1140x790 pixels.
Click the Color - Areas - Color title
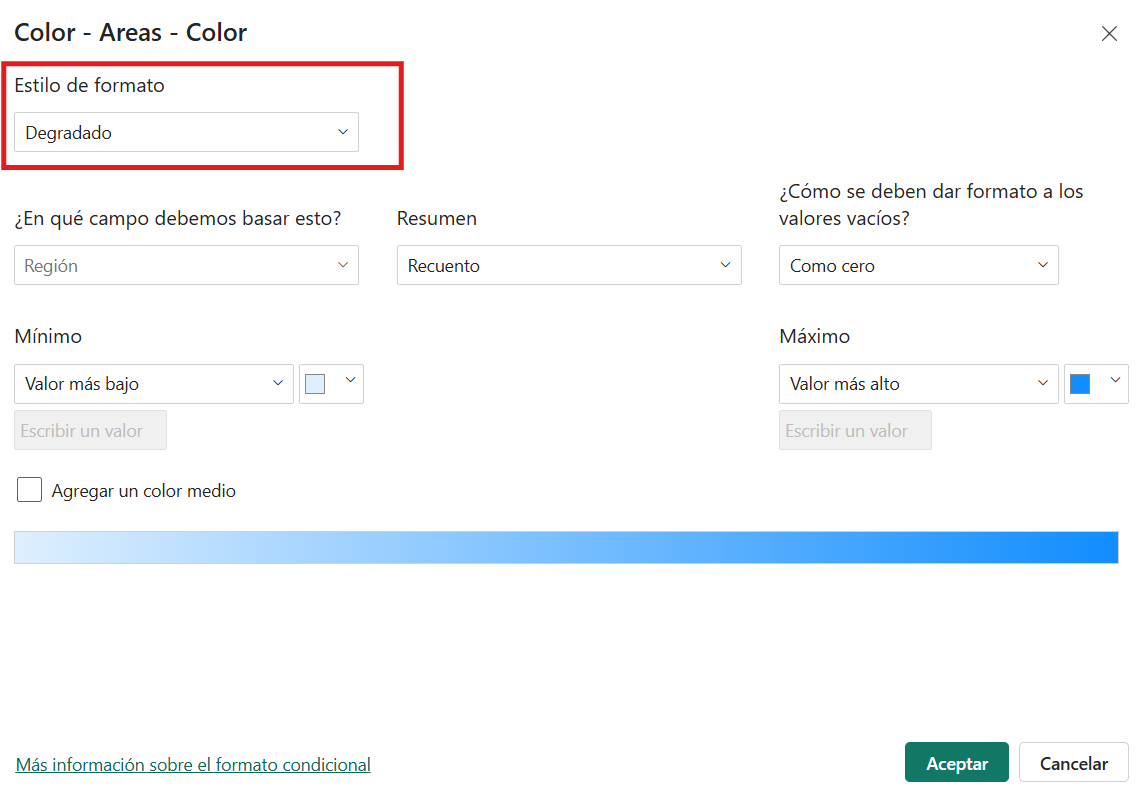(x=131, y=33)
